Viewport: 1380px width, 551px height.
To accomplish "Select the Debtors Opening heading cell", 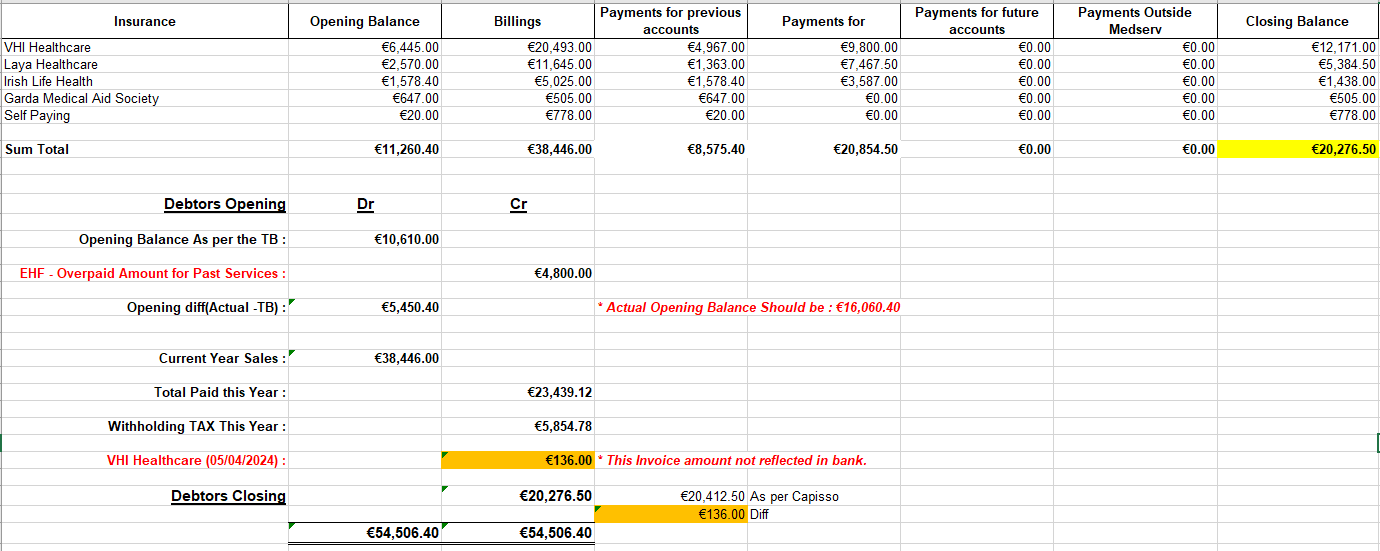I will click(224, 204).
